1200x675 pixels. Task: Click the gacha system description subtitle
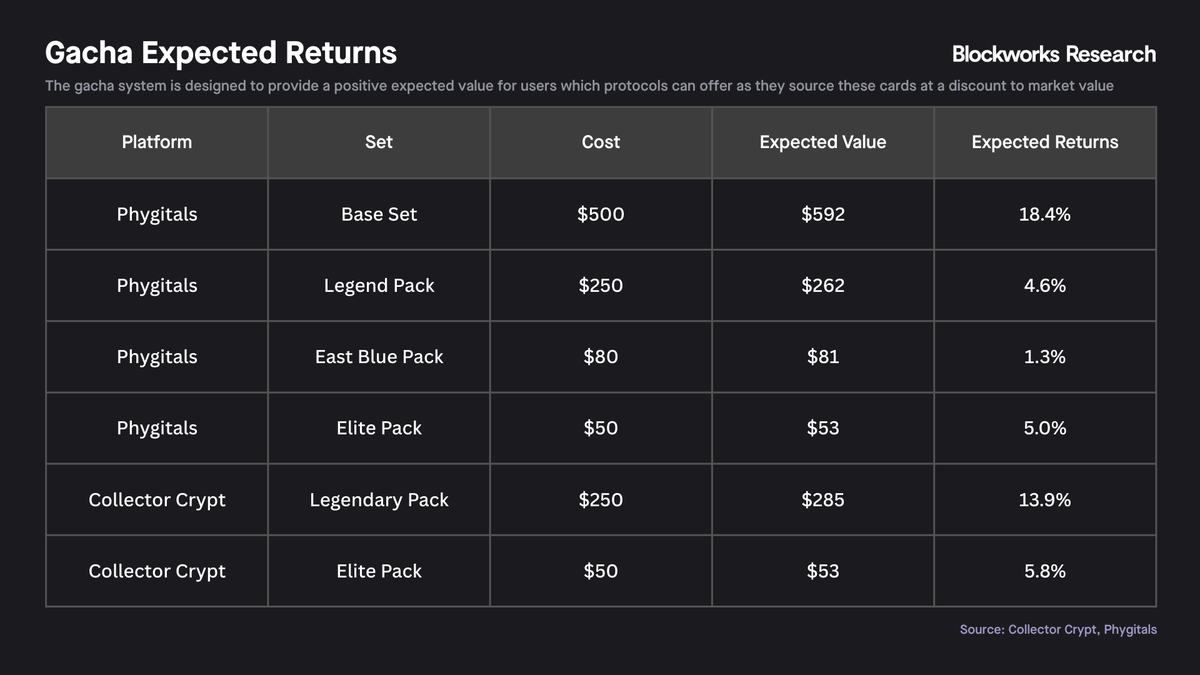pos(579,86)
